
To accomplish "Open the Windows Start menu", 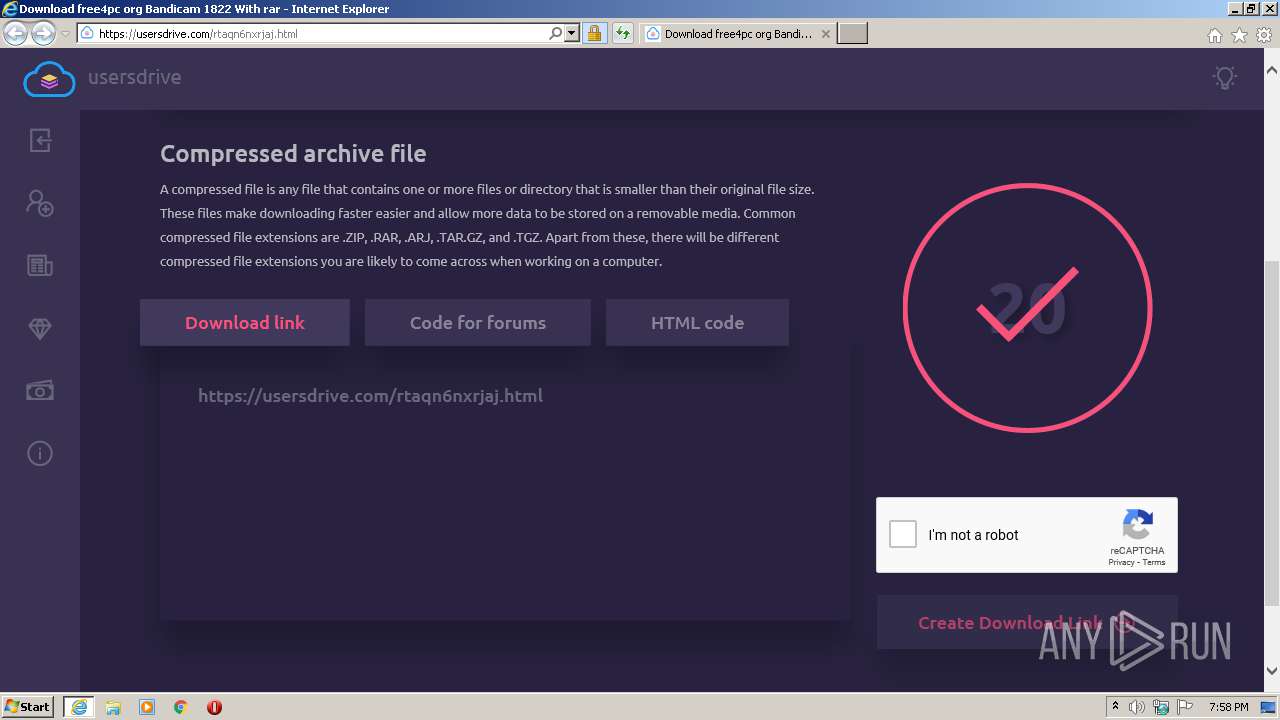I will tap(28, 706).
